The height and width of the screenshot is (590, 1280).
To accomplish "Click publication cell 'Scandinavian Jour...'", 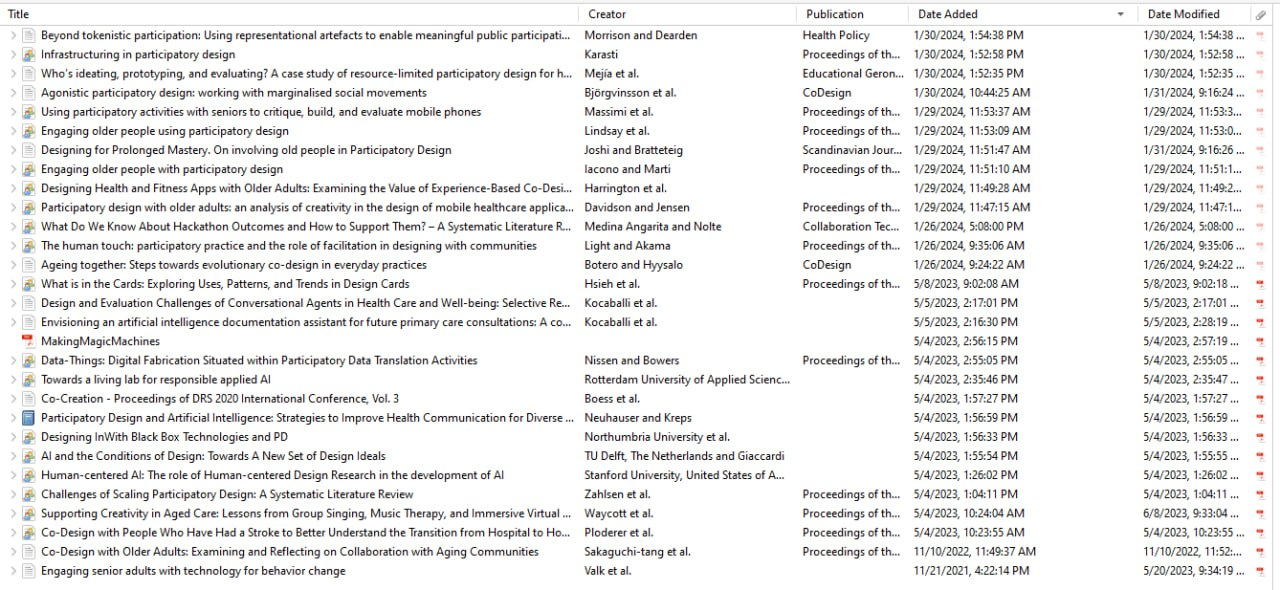I will click(x=851, y=150).
